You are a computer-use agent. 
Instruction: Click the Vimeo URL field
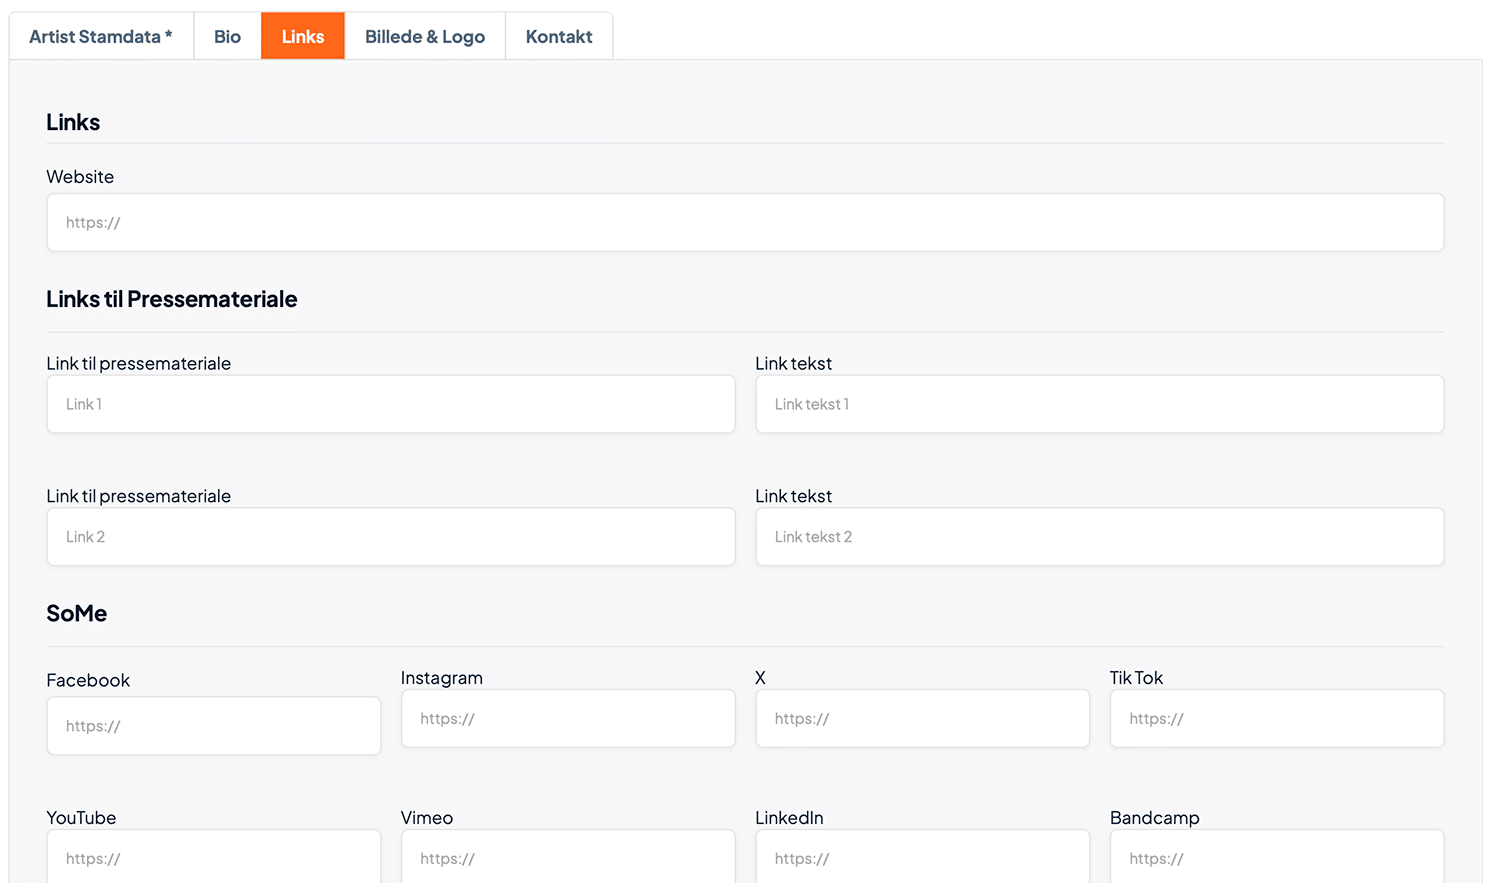pos(568,858)
